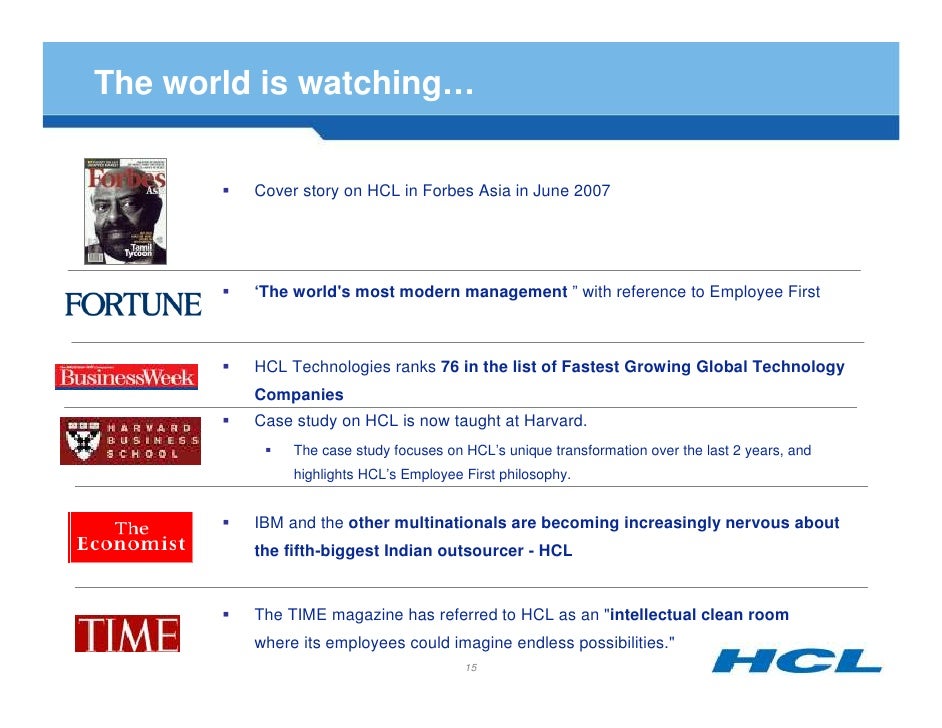Click the FORTUNE logo
The image size is (942, 728).
click(133, 304)
